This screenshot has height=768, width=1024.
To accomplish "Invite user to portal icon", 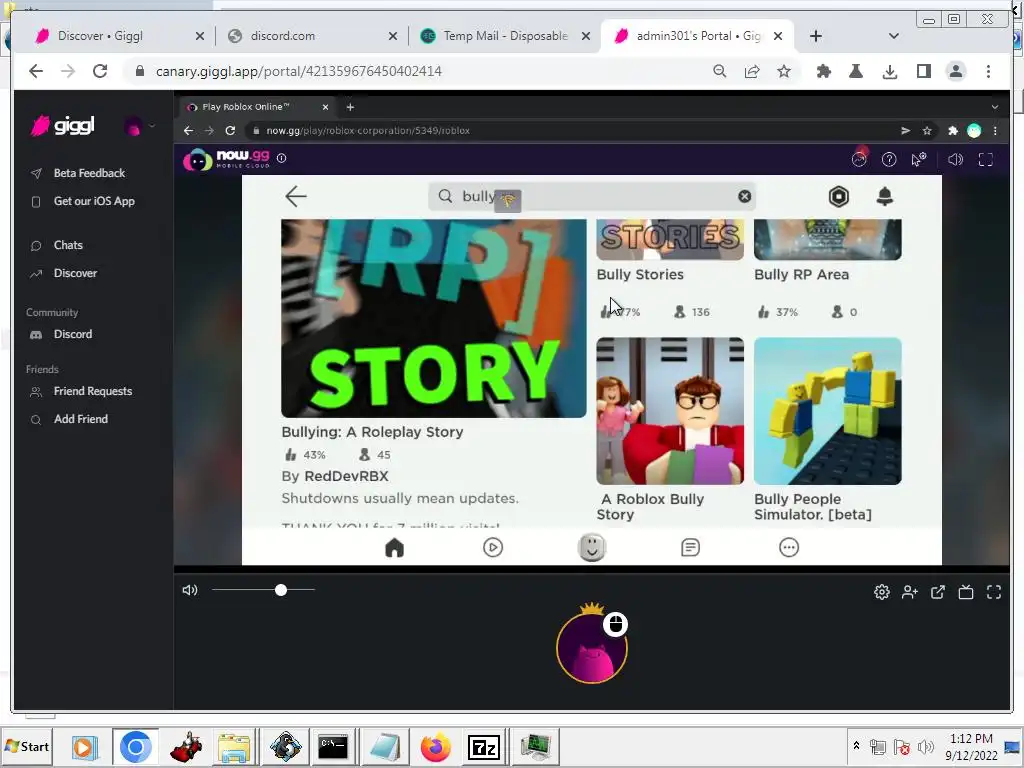I will [910, 592].
